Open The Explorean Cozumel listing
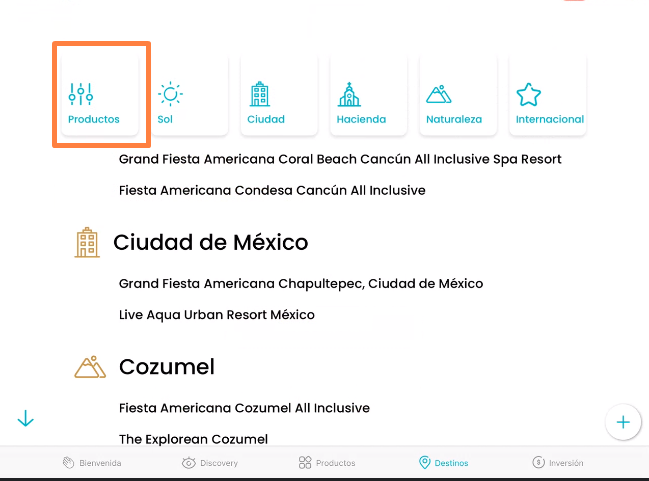Image resolution: width=649 pixels, height=481 pixels. click(193, 439)
